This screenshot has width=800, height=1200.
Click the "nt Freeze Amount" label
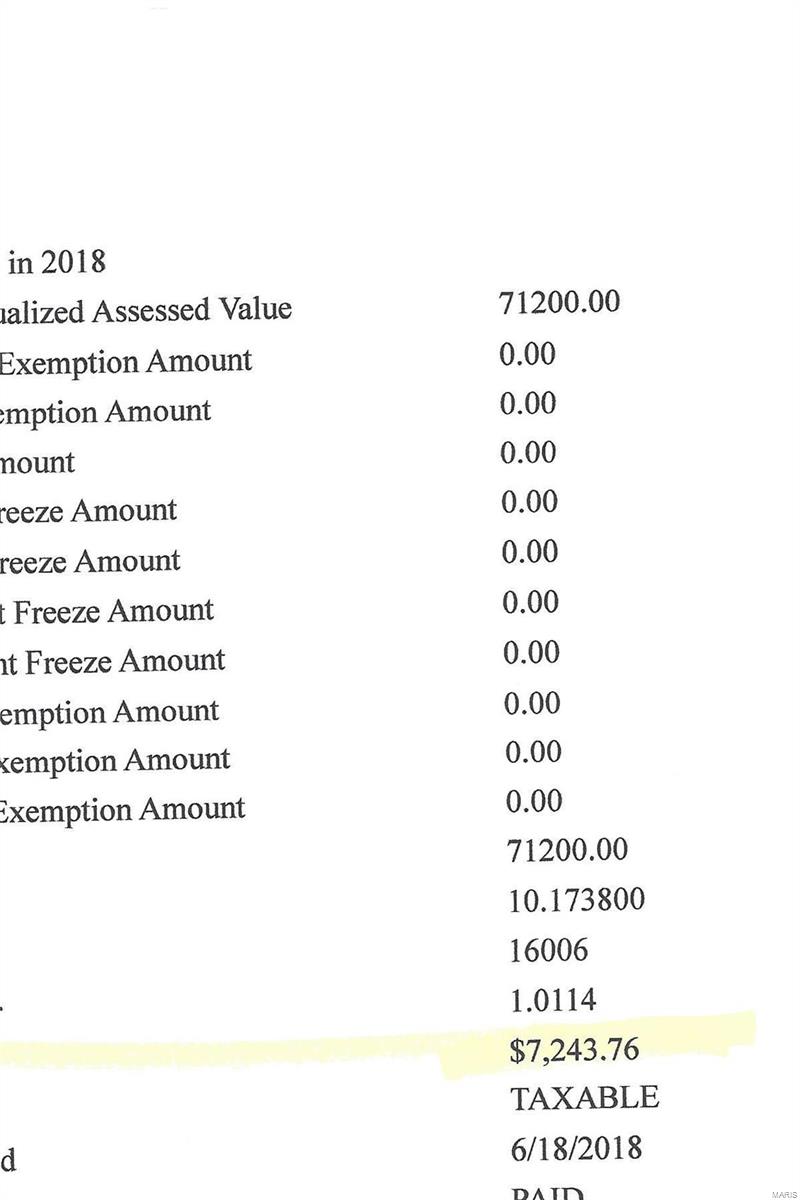(113, 660)
